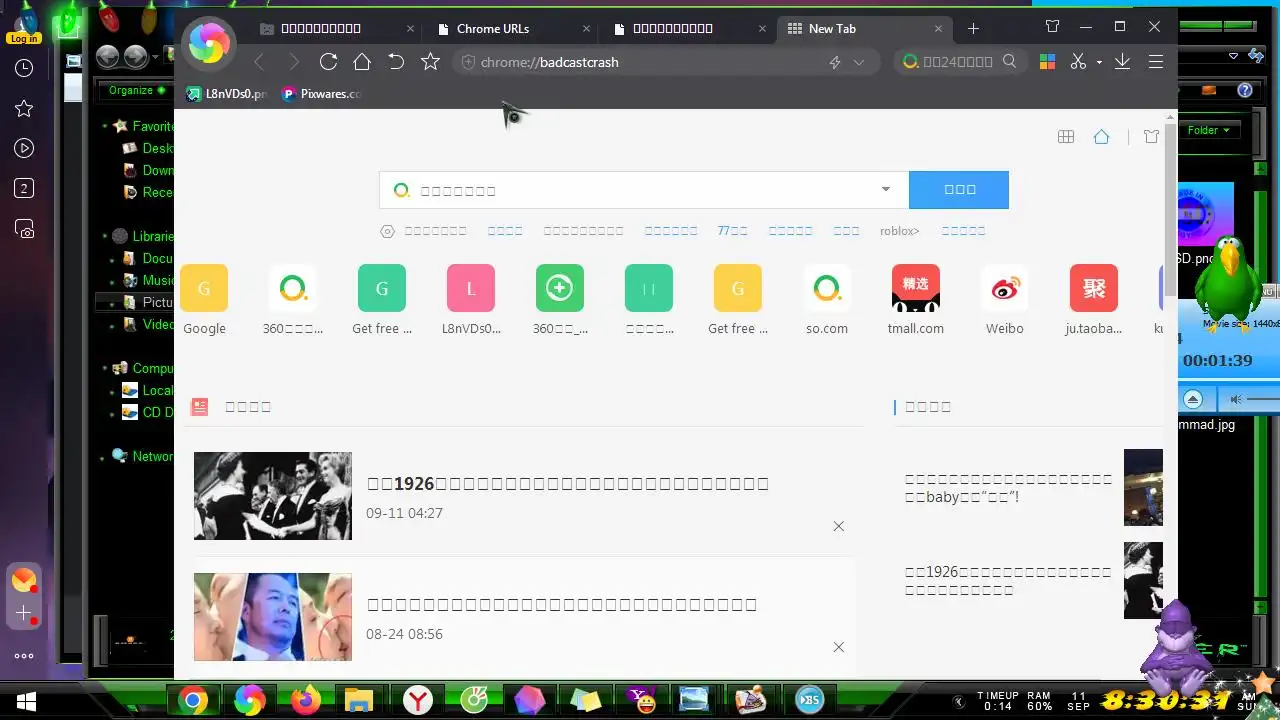Open the dropdown arrow next to the scissors icon
Screen dimensions: 1280x720
[x=1098, y=62]
